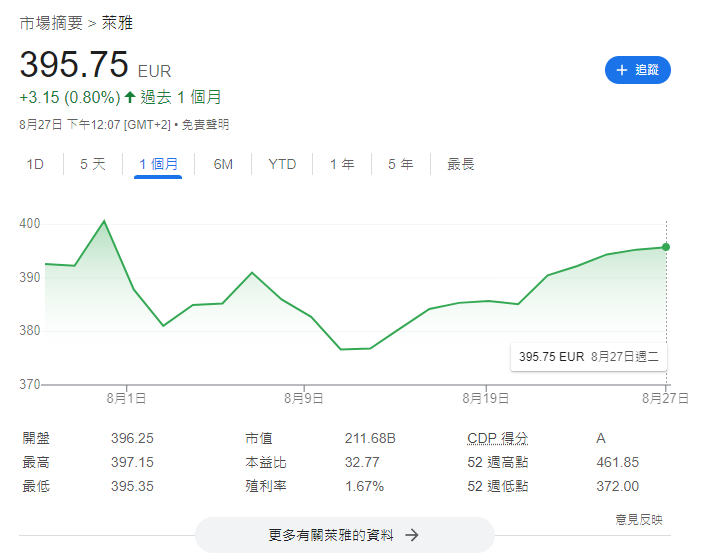Click 更多有關萊雅的資料 button
The image size is (712, 557).
tap(344, 535)
